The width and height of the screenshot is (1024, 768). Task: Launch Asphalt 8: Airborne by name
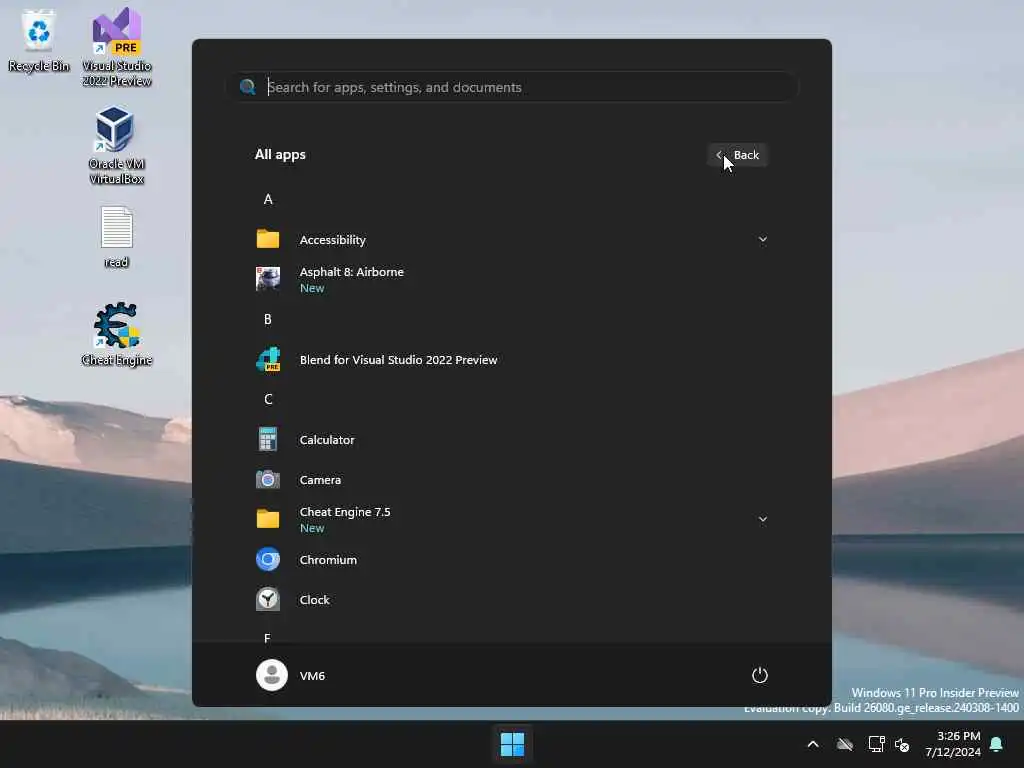(351, 272)
